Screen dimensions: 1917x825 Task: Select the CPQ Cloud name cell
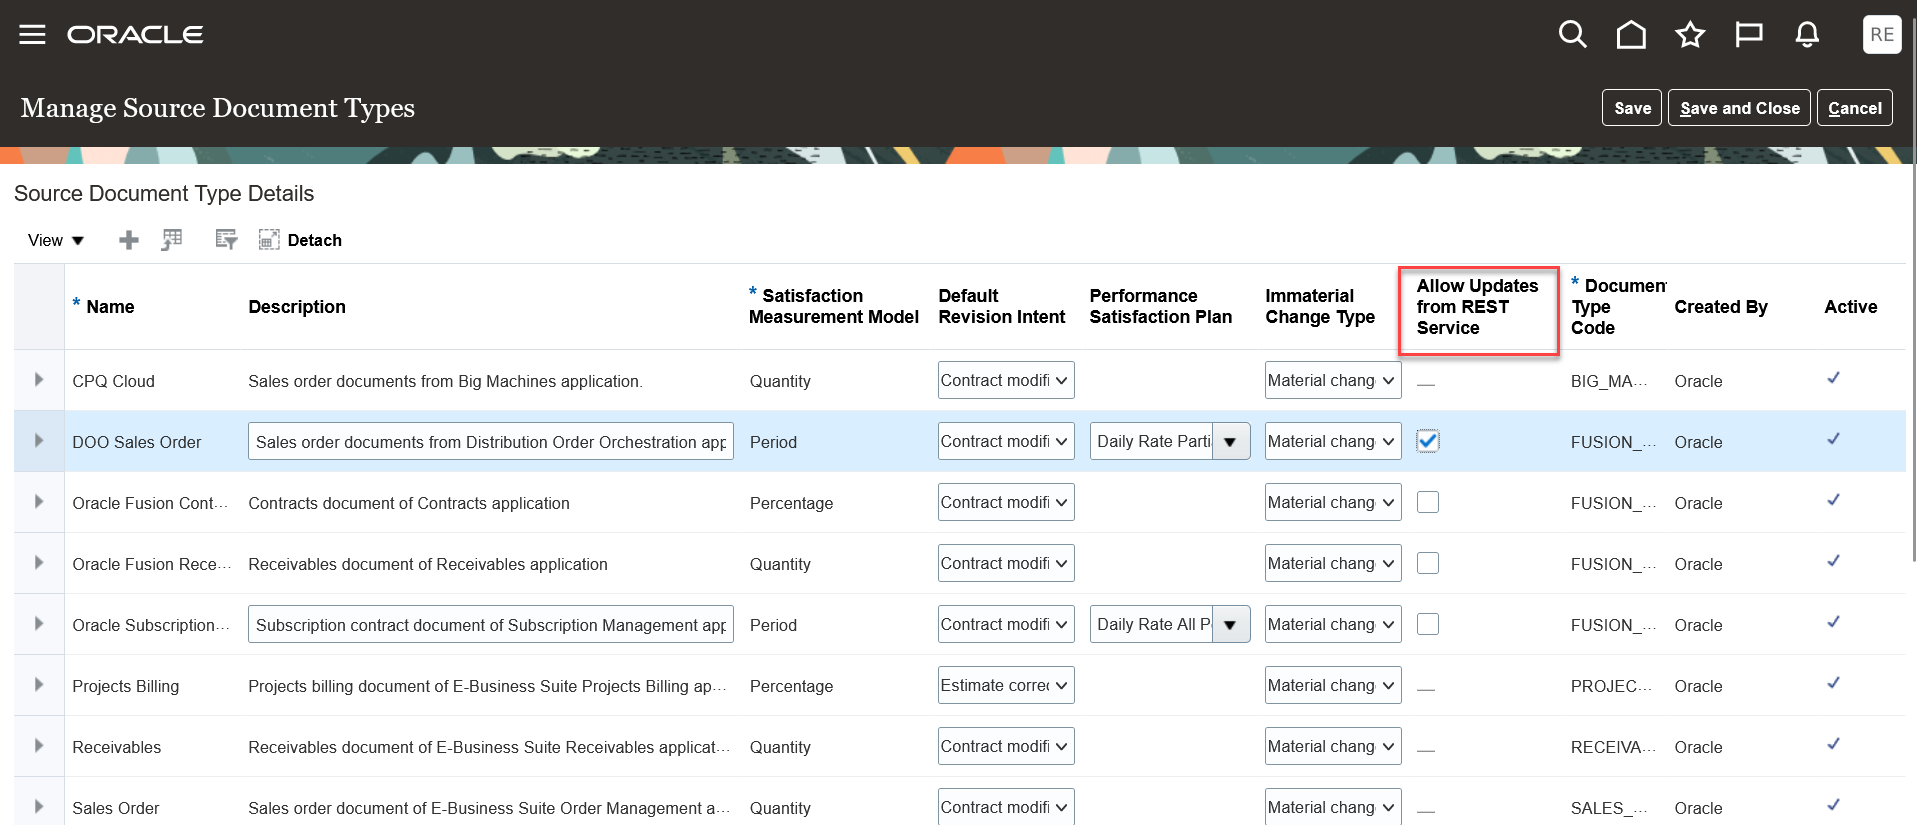tap(113, 381)
